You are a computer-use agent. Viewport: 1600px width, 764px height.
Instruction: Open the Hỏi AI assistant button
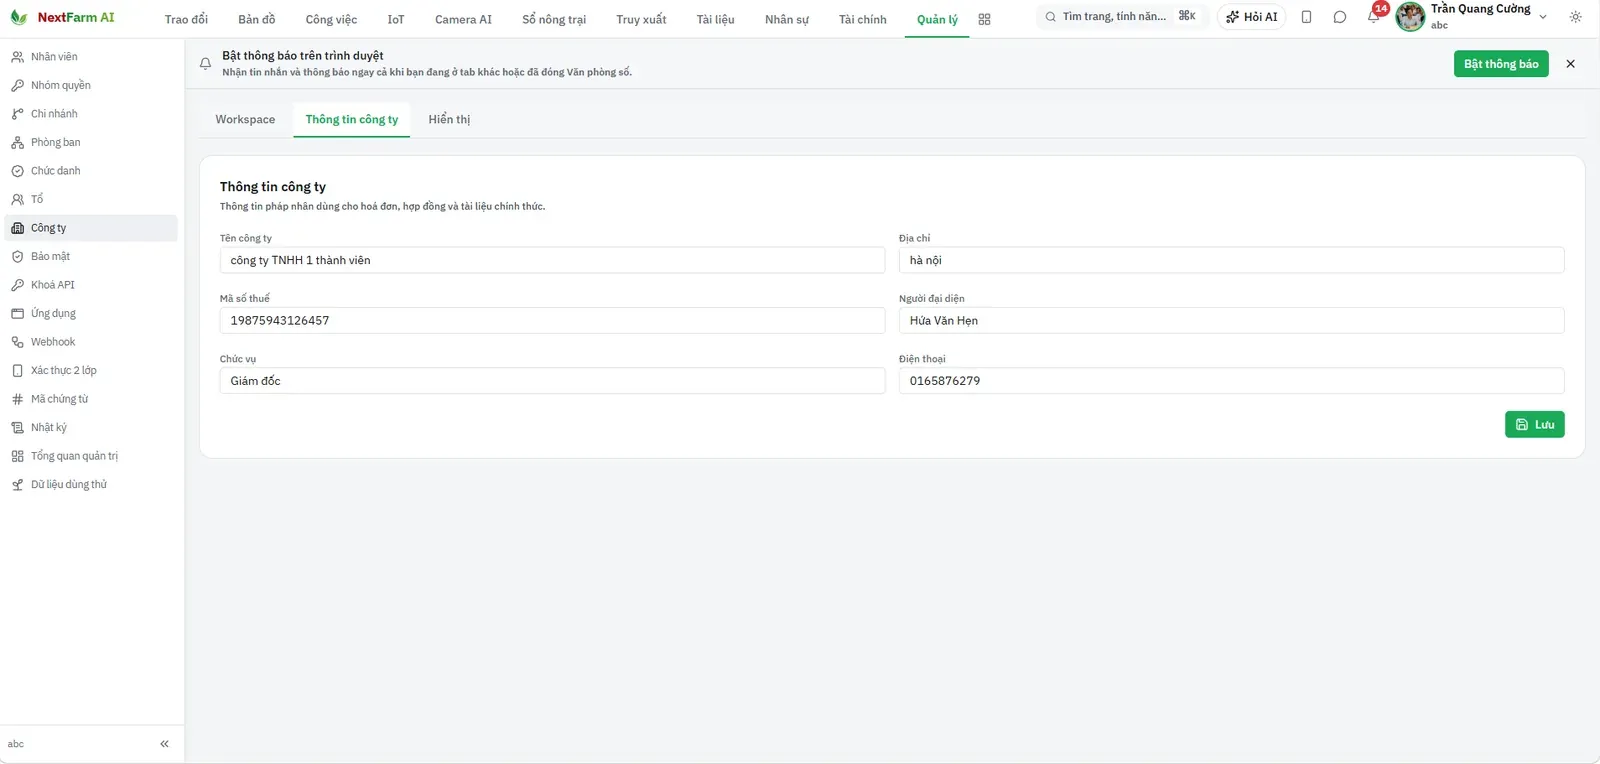point(1252,17)
